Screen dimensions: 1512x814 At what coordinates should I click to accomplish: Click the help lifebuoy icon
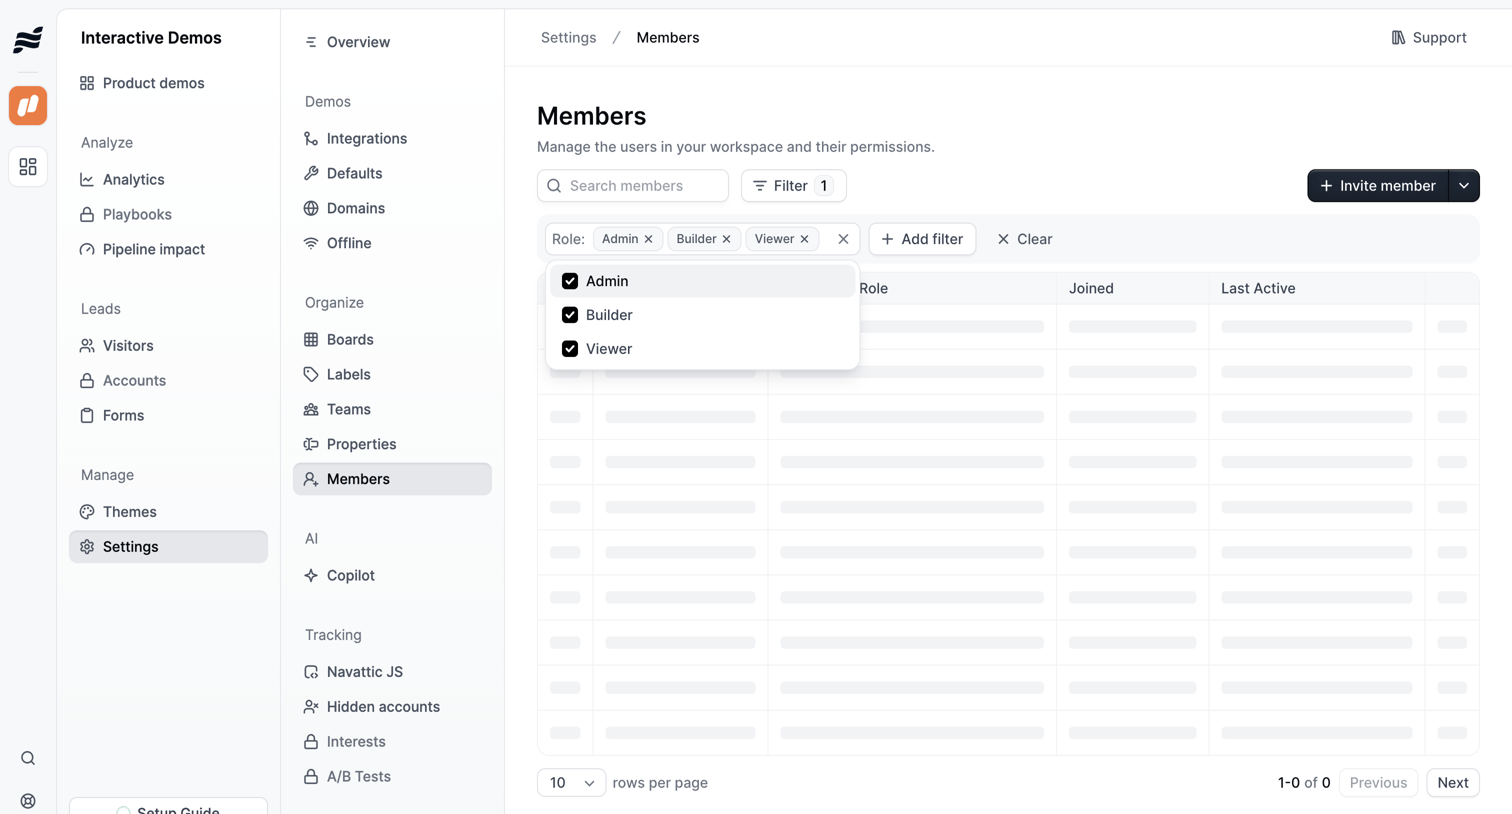[28, 801]
